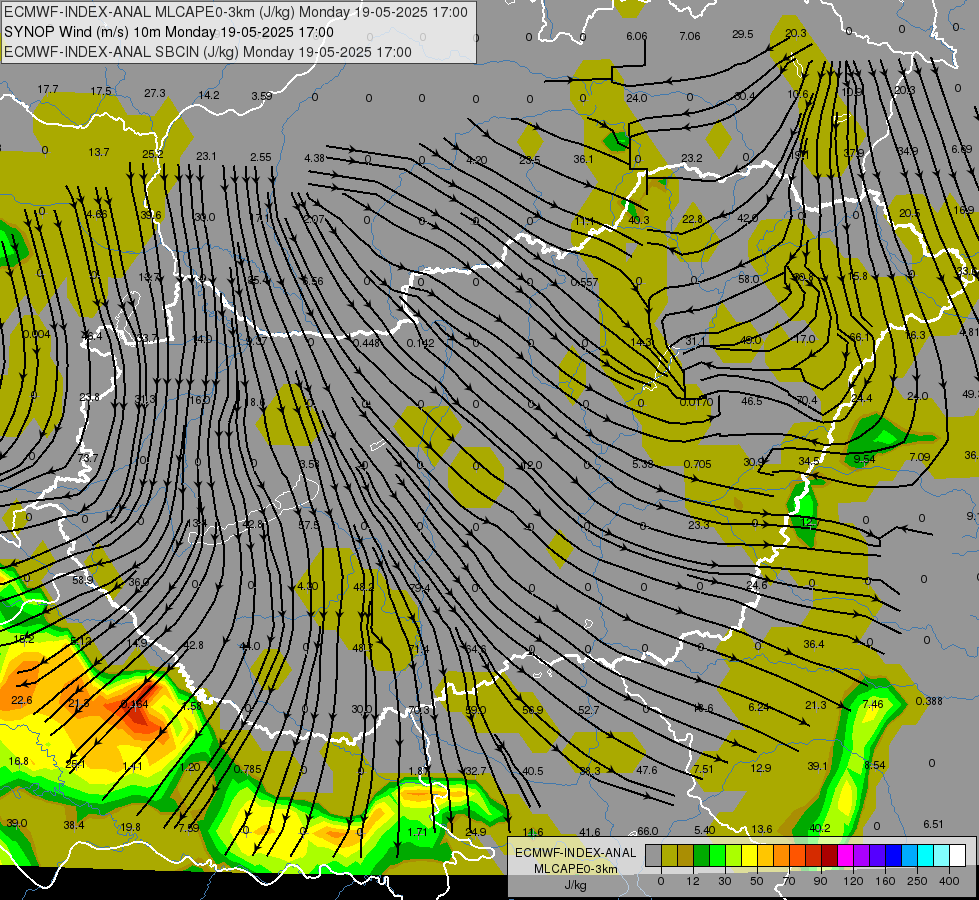The width and height of the screenshot is (979, 900).
Task: Click the legend tick label 50
Action: (x=756, y=882)
